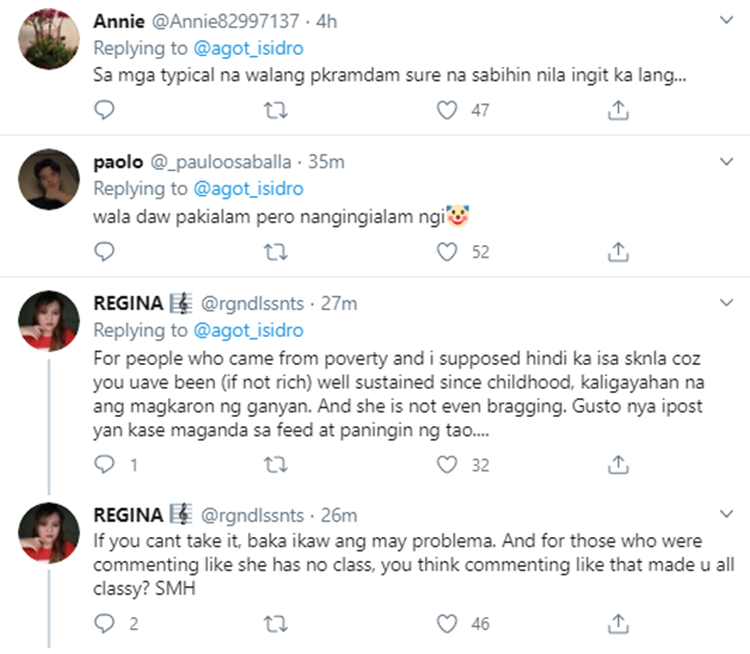Image resolution: width=750 pixels, height=654 pixels.
Task: Share REGINA's 26m tweet
Action: point(618,623)
